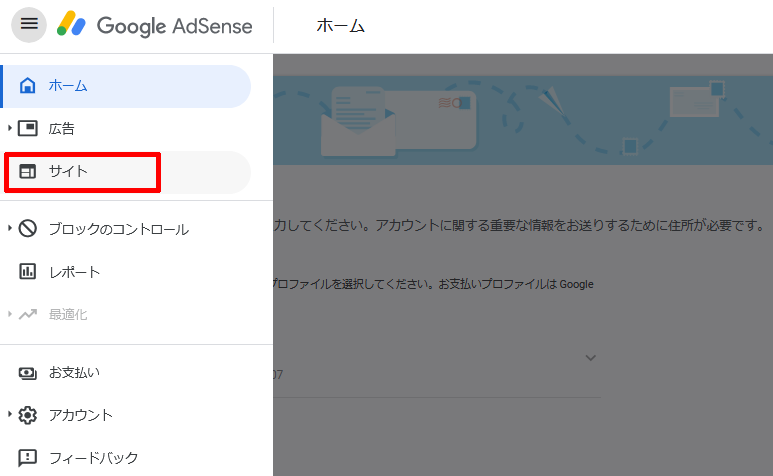Open the dimmed dropdown chevron on right

point(590,358)
